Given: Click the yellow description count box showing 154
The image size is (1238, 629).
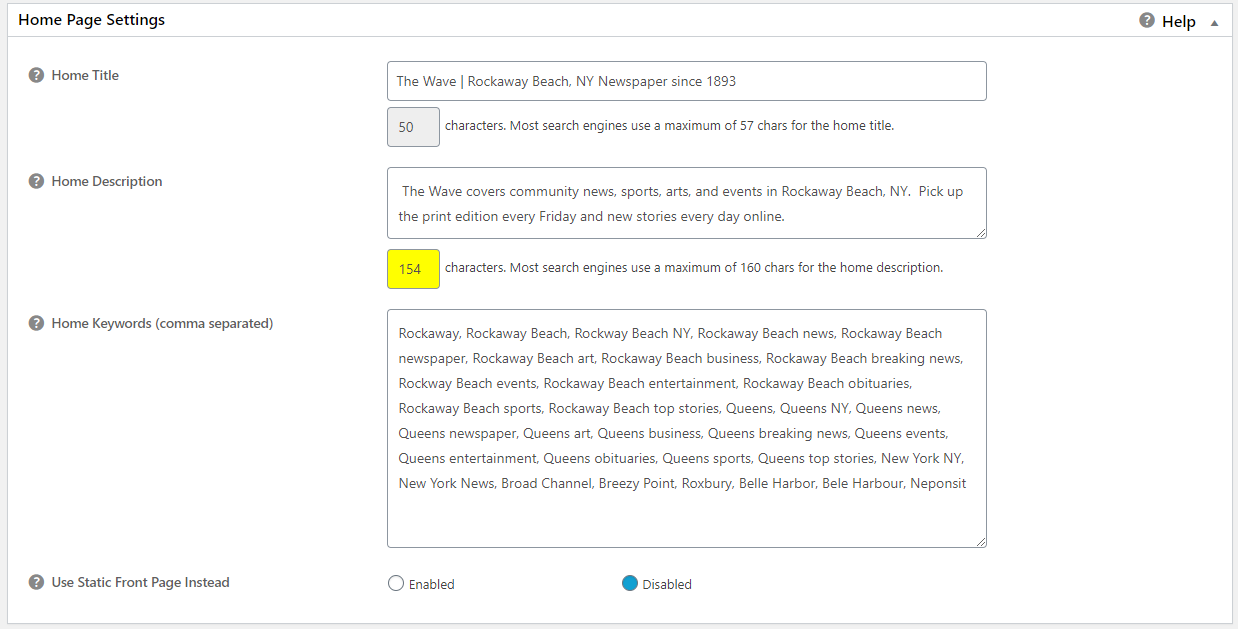Looking at the screenshot, I should pyautogui.click(x=413, y=269).
